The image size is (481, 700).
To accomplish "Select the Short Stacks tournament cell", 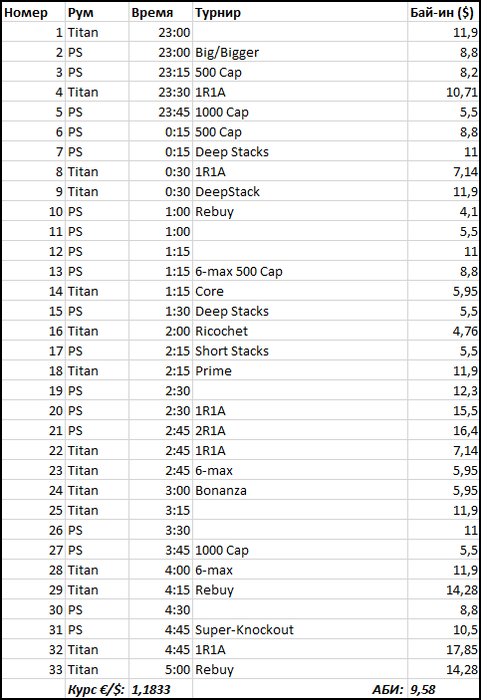I will 300,351.
